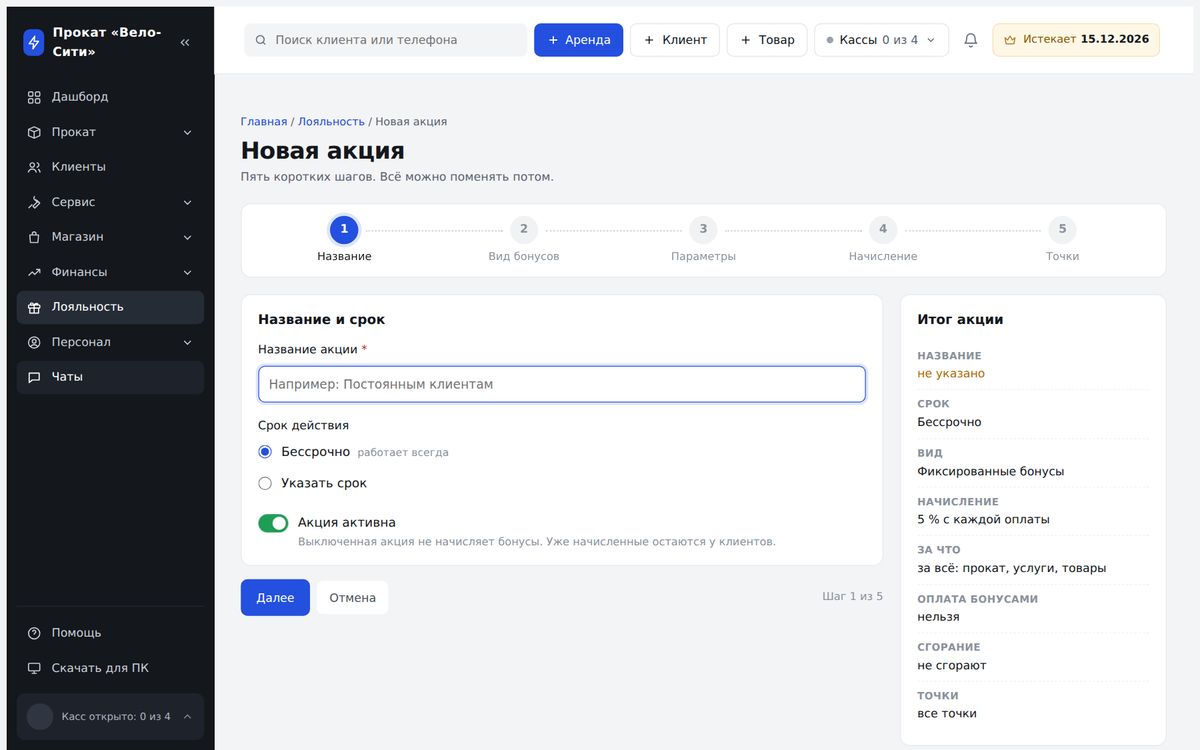Go to step 4 Начисление
This screenshot has height=750, width=1200.
click(x=883, y=240)
